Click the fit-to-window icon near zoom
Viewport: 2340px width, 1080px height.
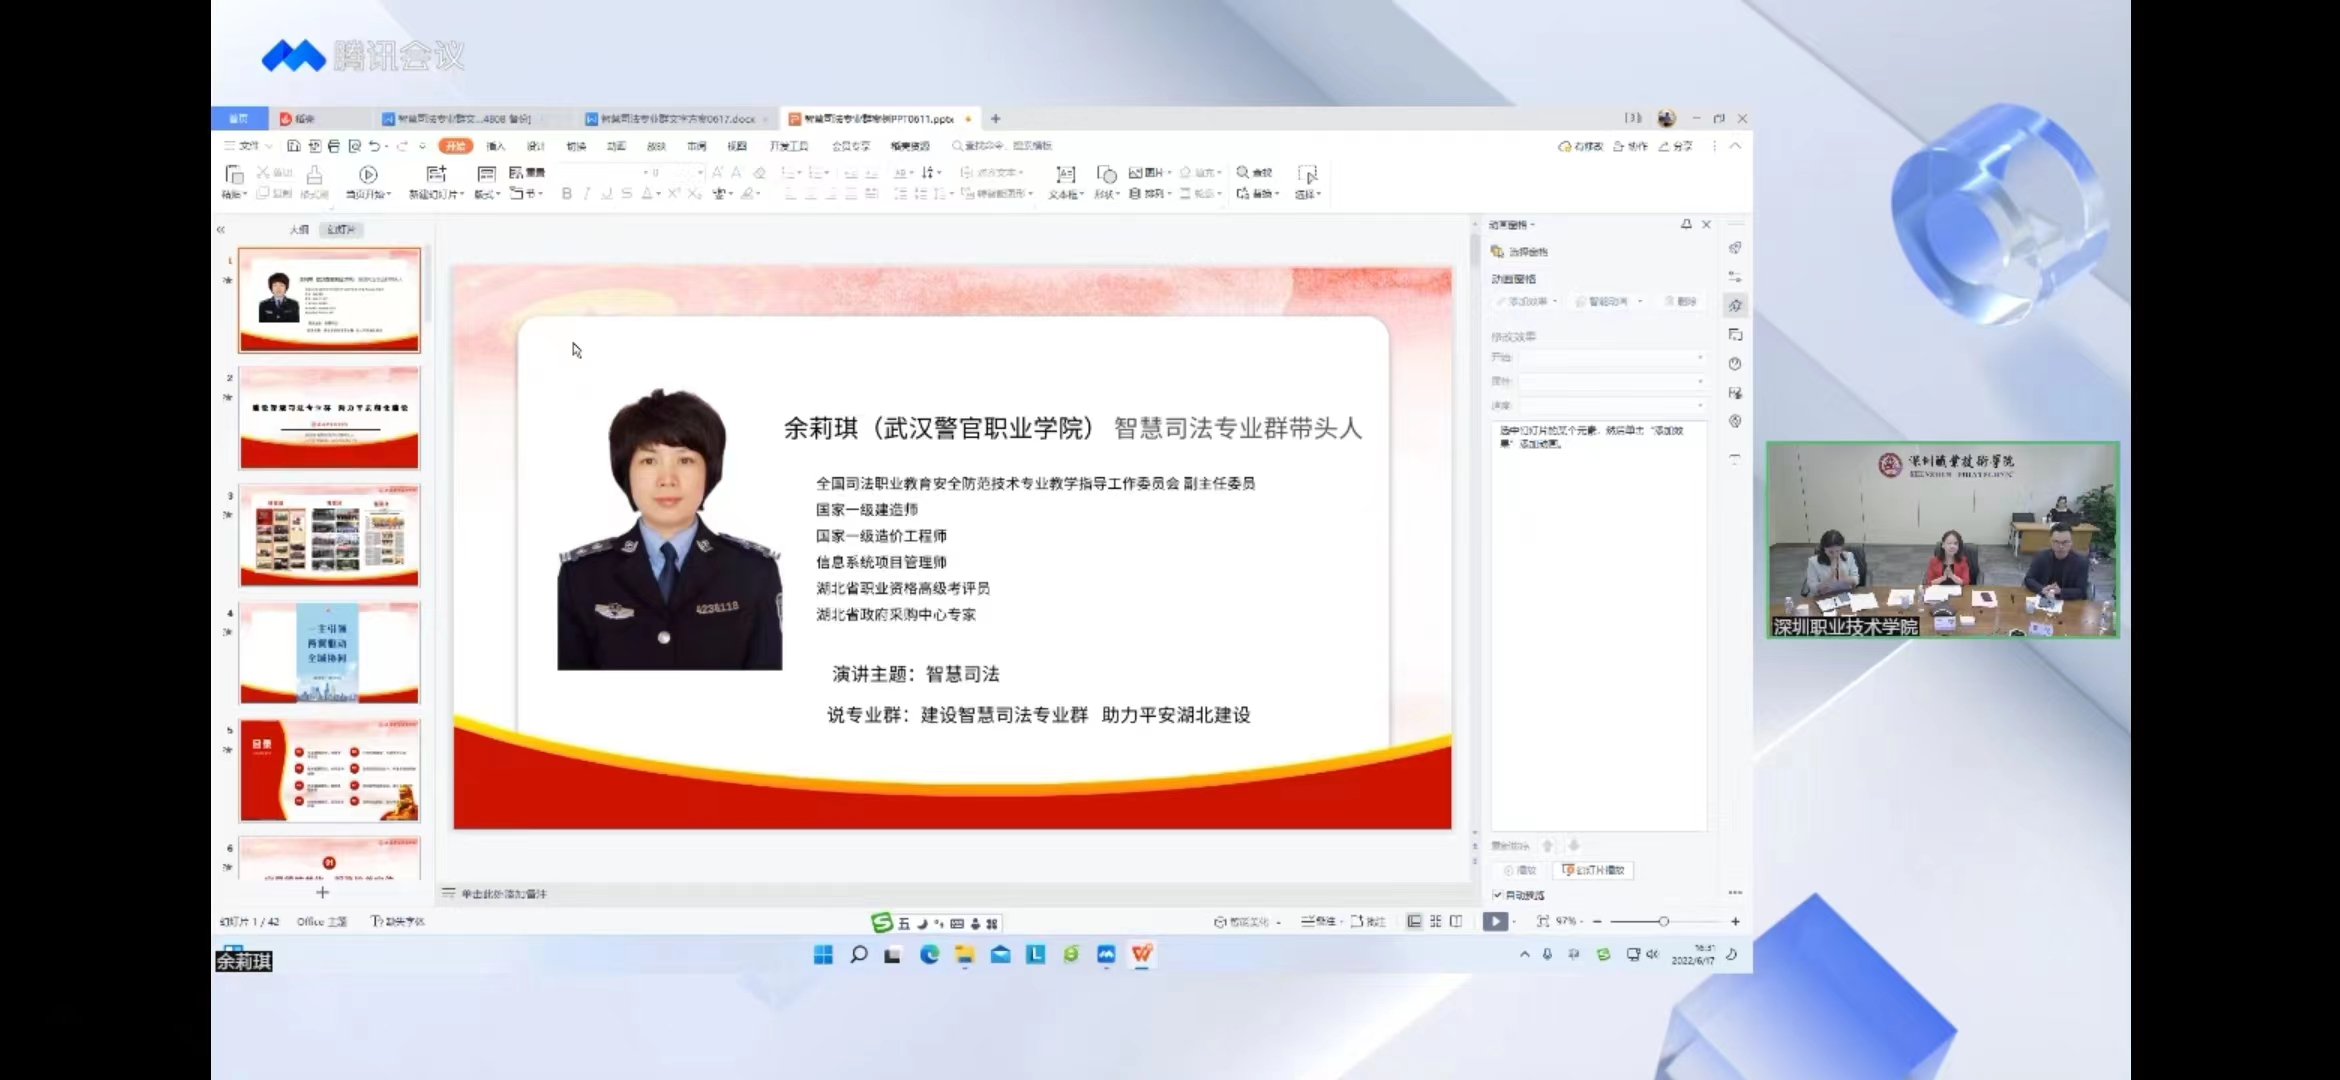click(1543, 921)
